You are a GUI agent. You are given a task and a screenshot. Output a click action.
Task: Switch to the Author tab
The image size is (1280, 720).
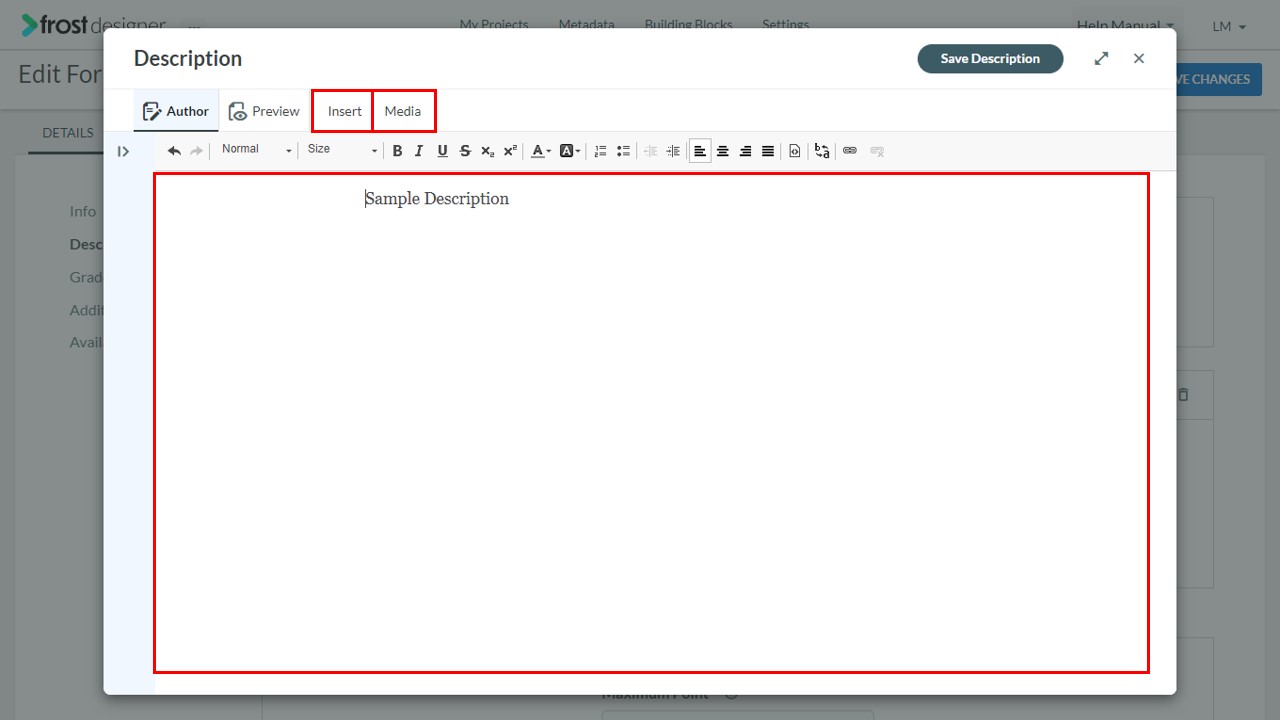(x=176, y=111)
